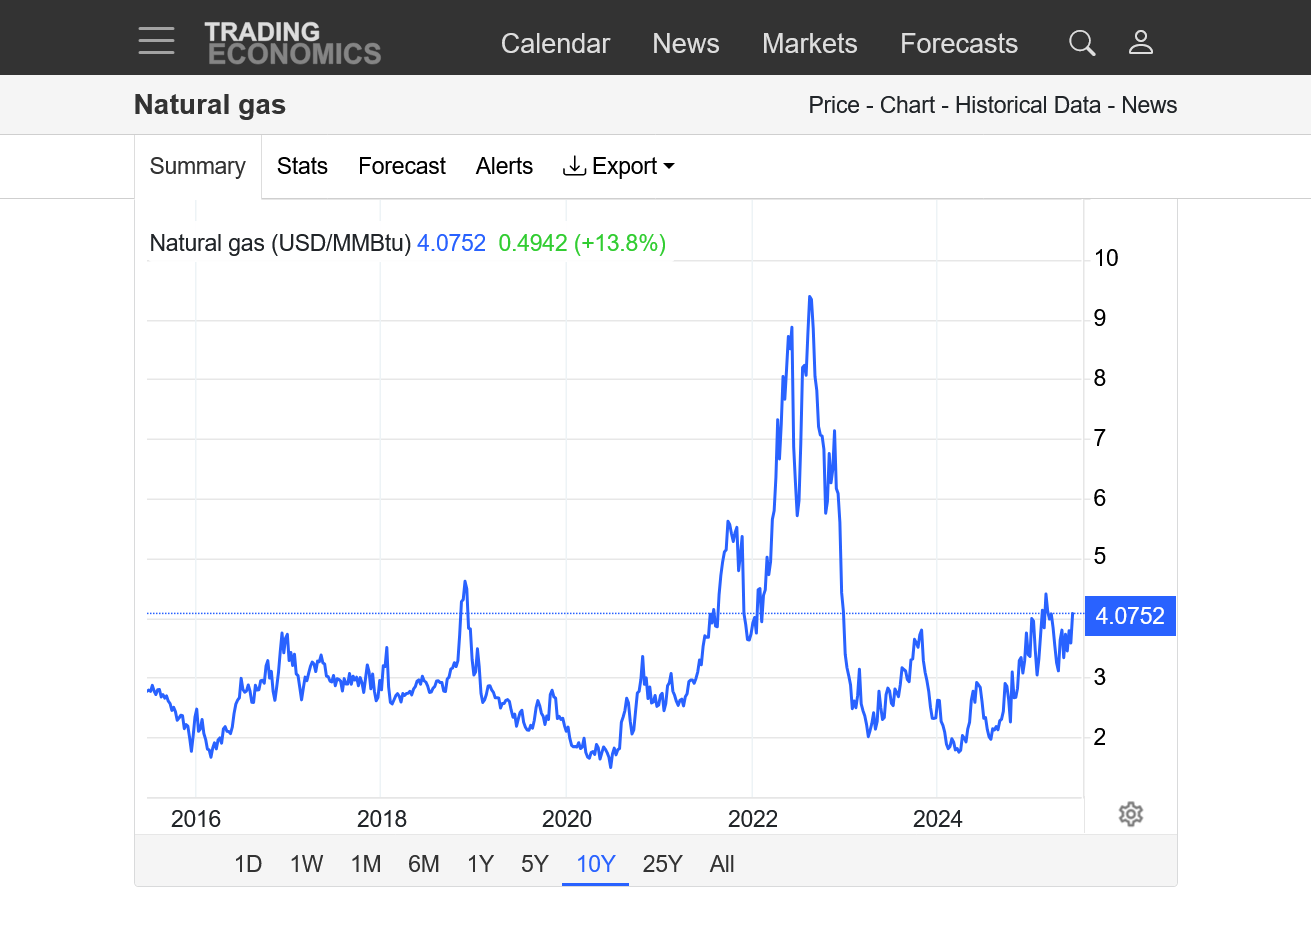This screenshot has height=925, width=1311.
Task: Click the blue 4.0752 value in legend
Action: click(451, 243)
